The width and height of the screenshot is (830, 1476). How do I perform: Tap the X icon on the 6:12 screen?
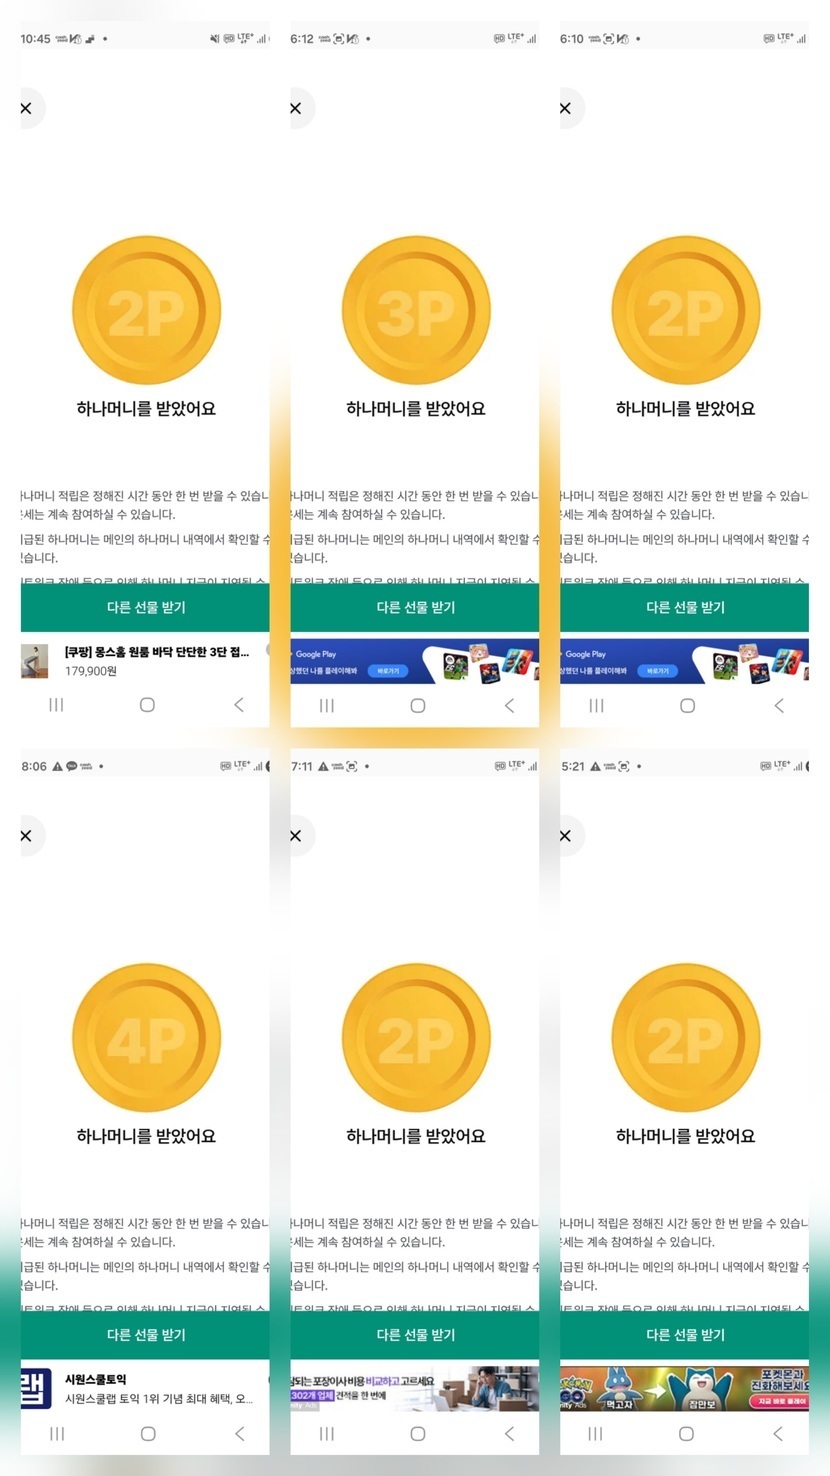click(296, 108)
